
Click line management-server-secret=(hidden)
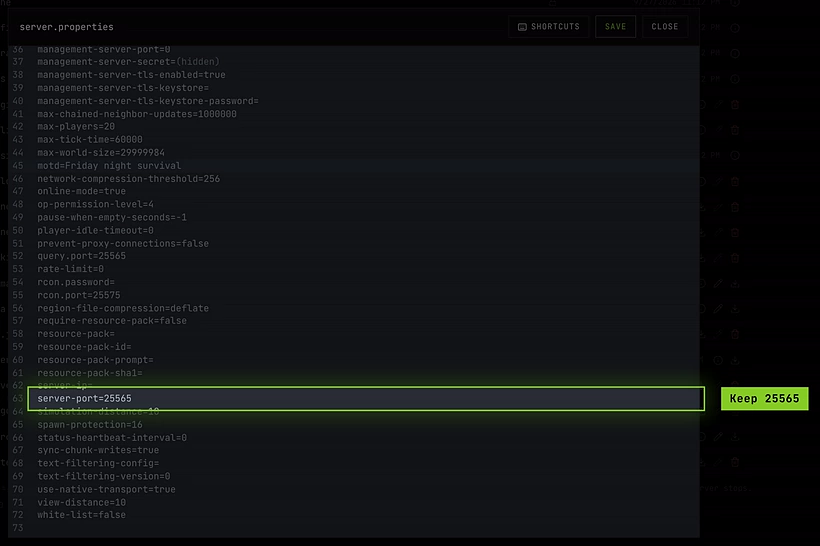(128, 62)
